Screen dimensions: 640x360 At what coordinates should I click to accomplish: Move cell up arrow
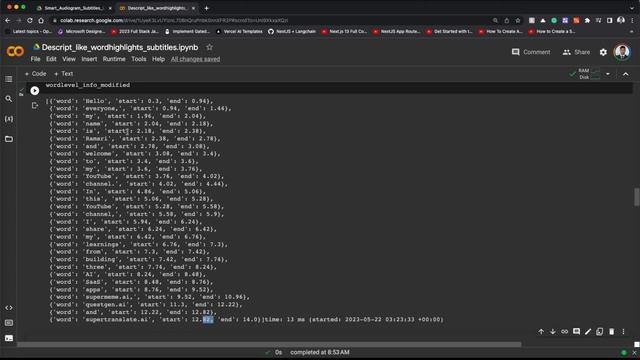[x=541, y=332]
